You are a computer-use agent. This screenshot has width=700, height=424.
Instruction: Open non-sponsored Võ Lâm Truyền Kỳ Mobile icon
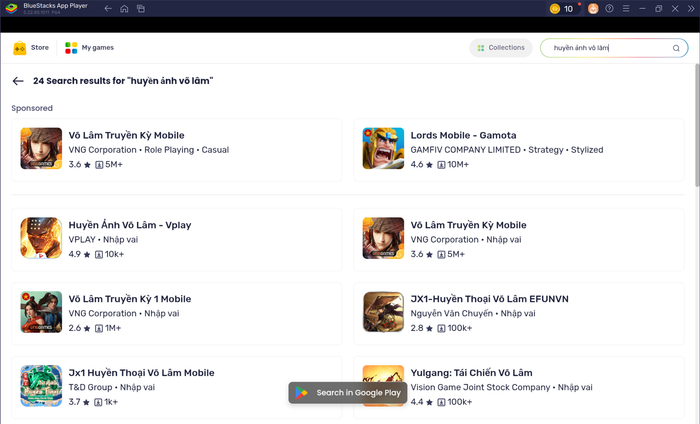tap(383, 238)
